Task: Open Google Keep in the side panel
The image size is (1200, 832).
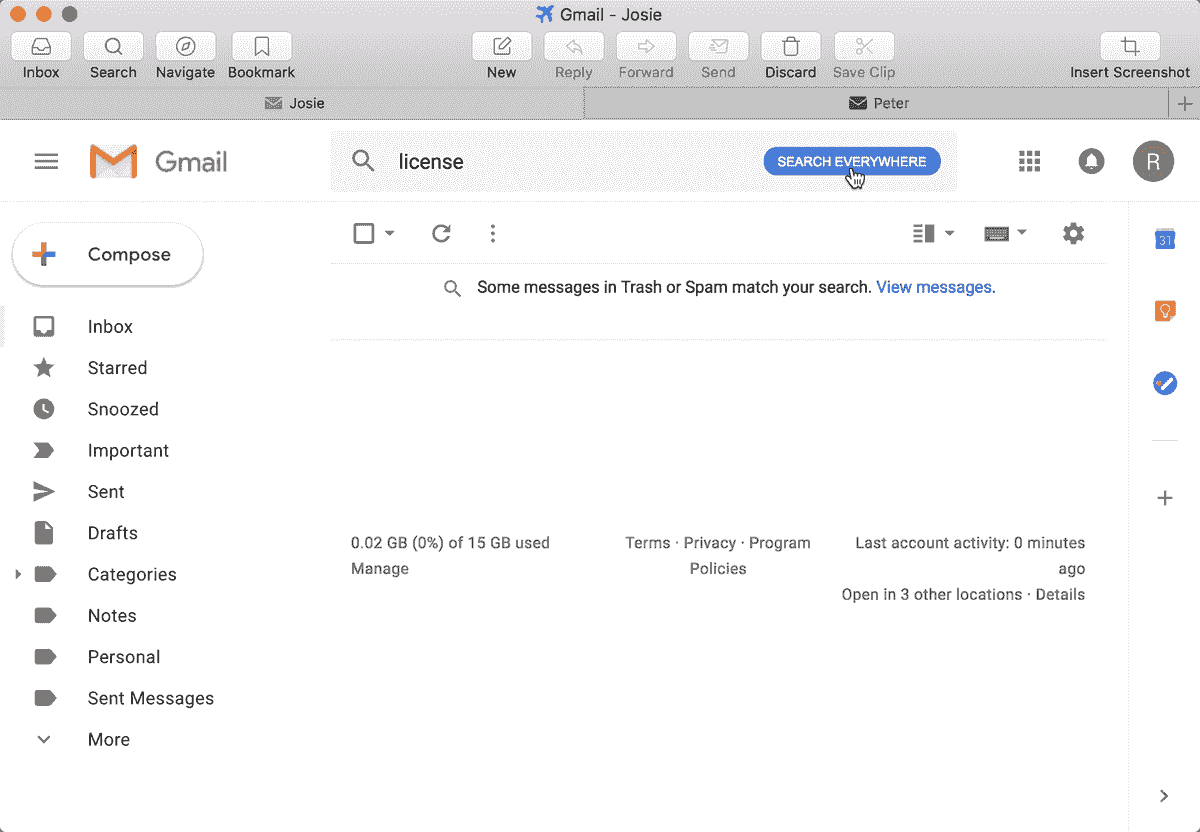Action: click(1164, 310)
